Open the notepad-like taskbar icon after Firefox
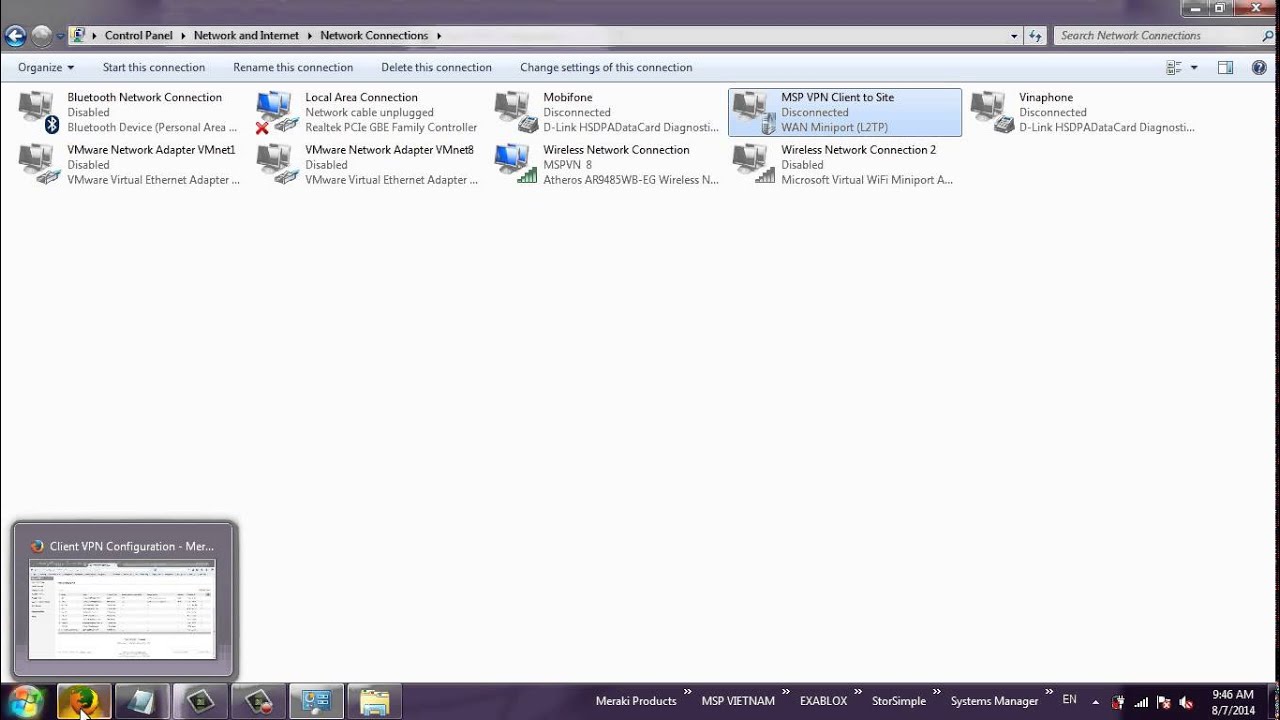 pos(141,702)
